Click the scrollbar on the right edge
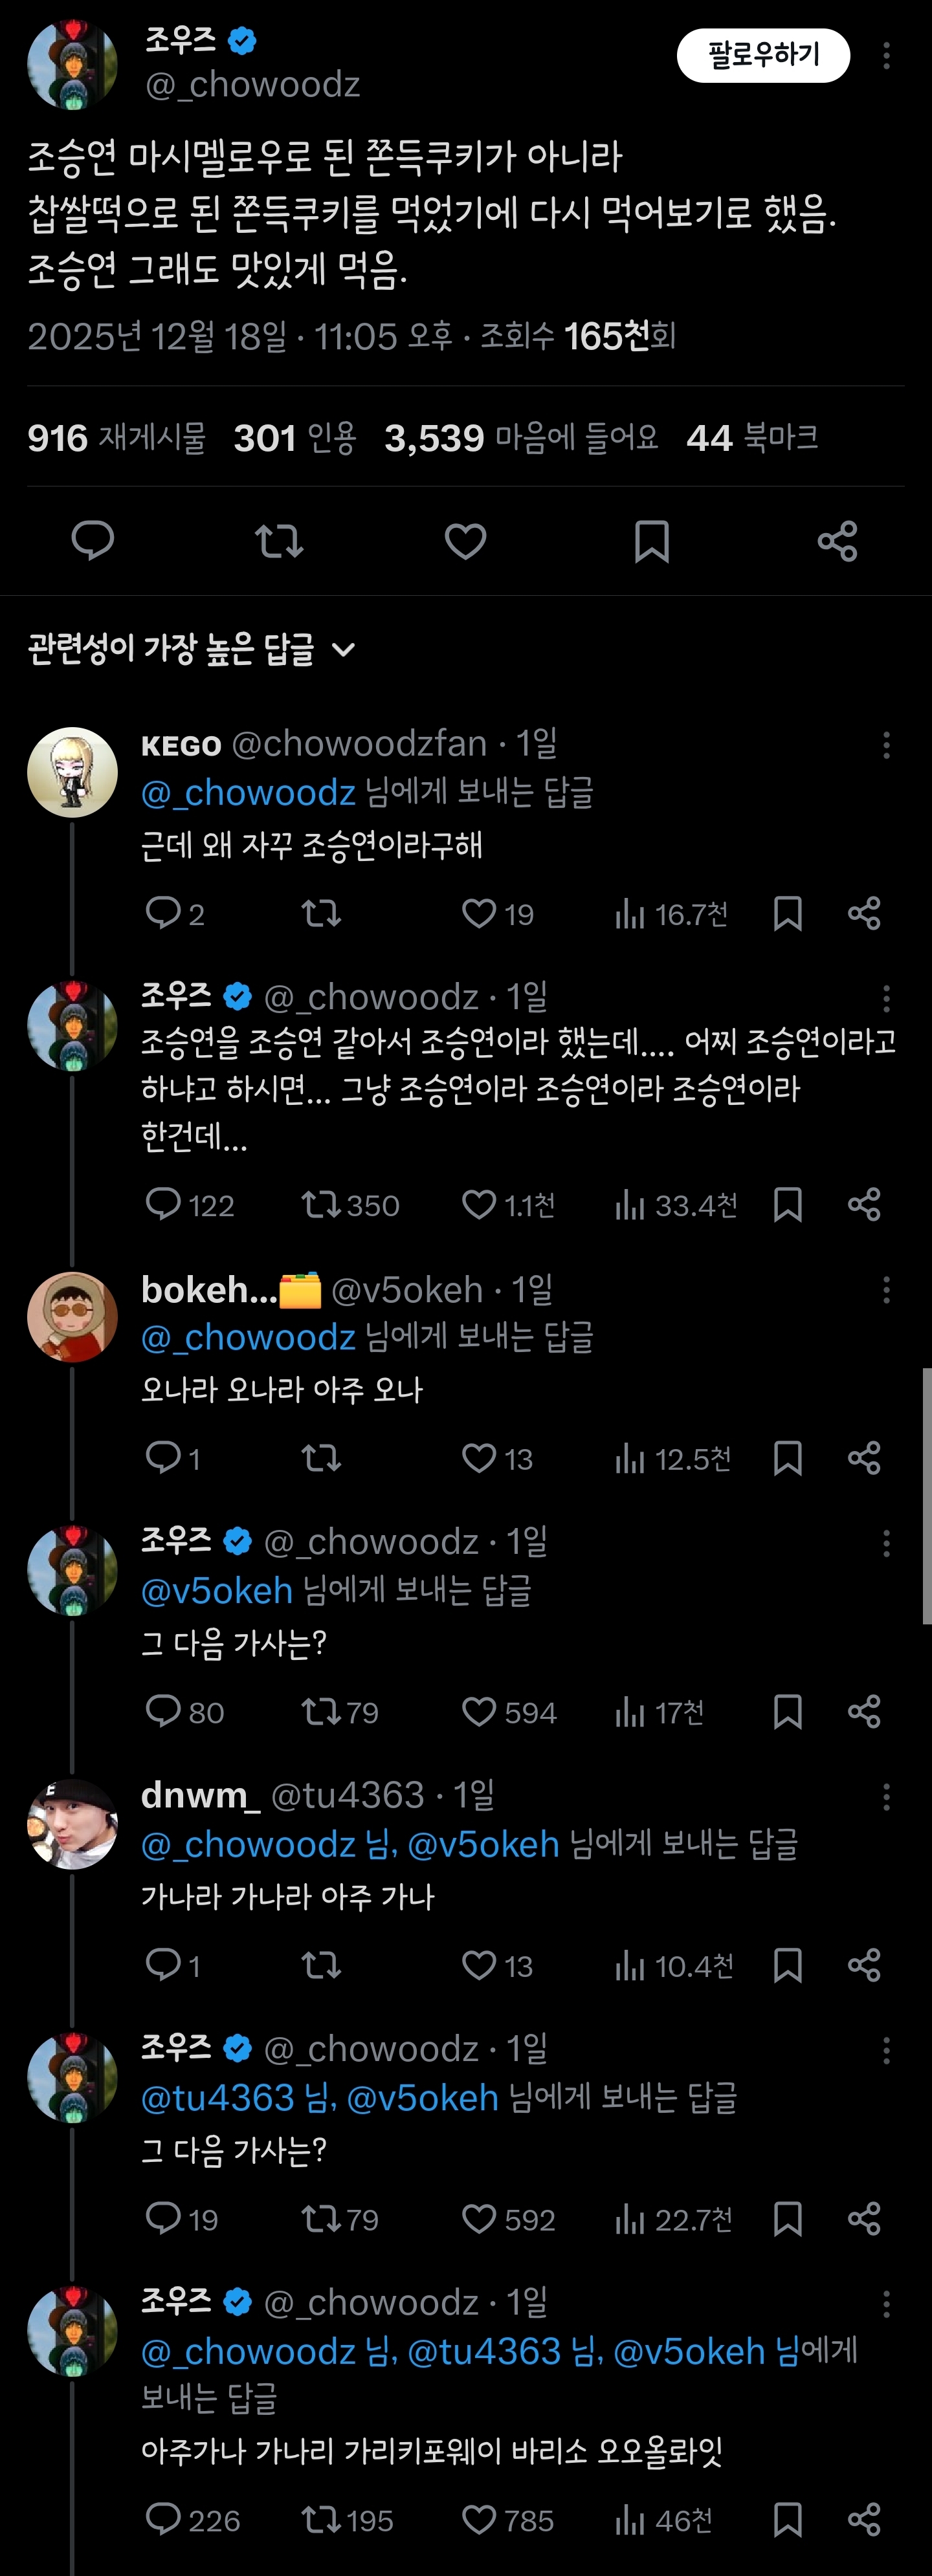 (927, 1495)
